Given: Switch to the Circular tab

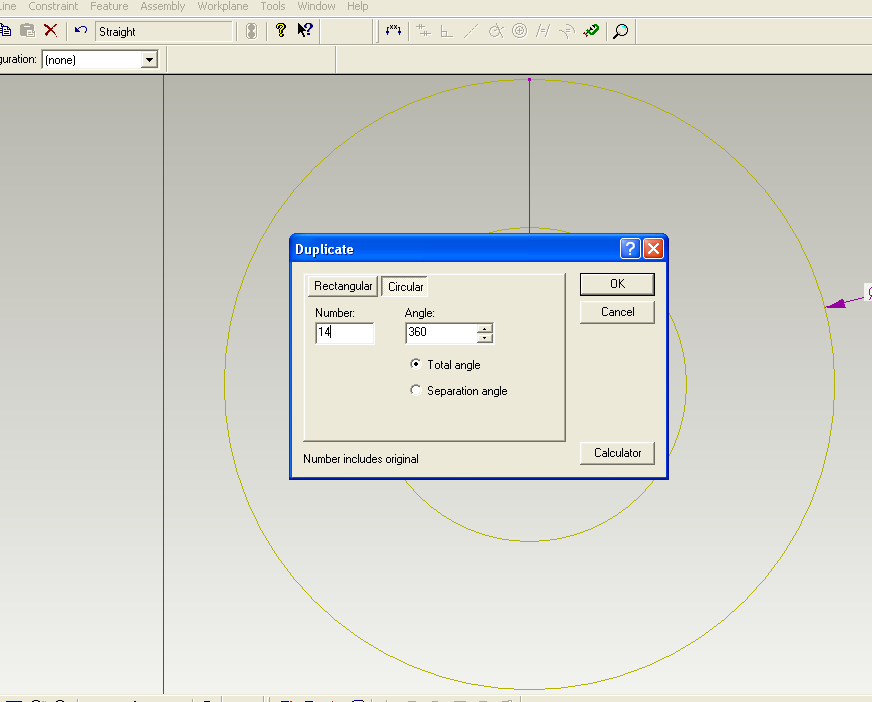Looking at the screenshot, I should 405,286.
